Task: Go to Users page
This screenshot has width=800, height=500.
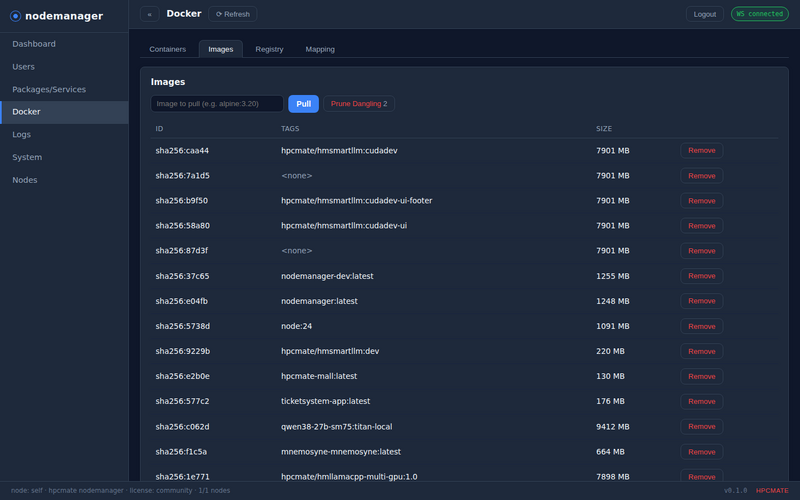Action: point(64,67)
